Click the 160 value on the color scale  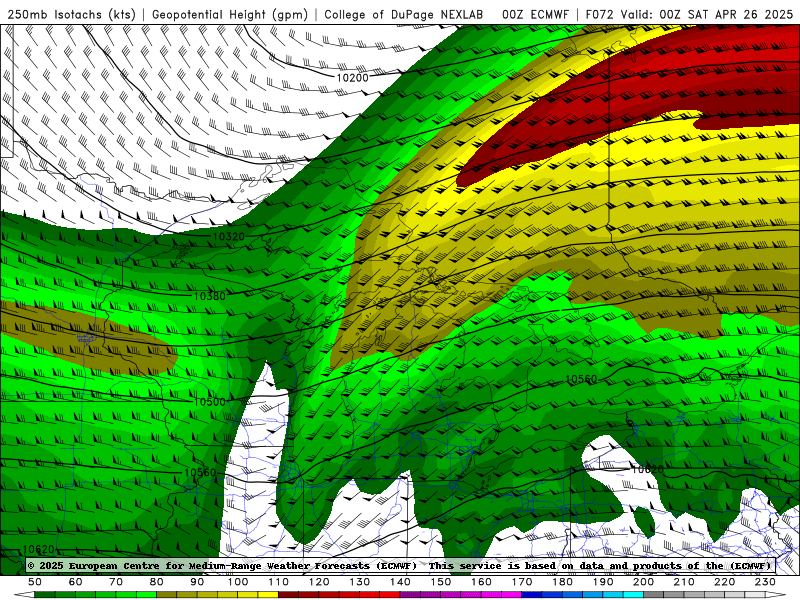pyautogui.click(x=481, y=582)
